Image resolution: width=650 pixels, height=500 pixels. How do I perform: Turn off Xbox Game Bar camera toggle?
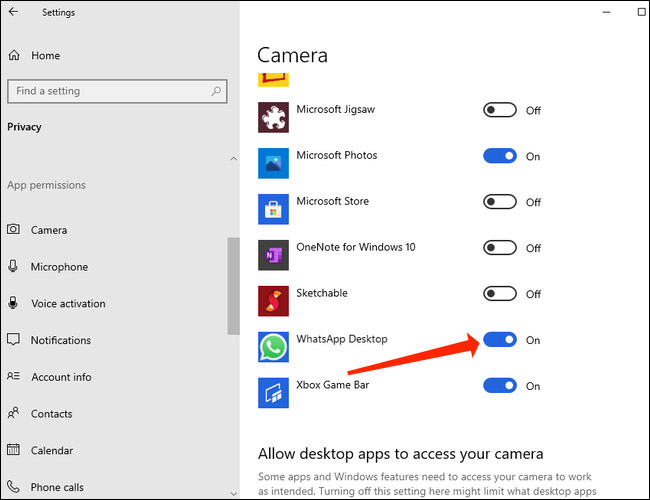point(500,386)
